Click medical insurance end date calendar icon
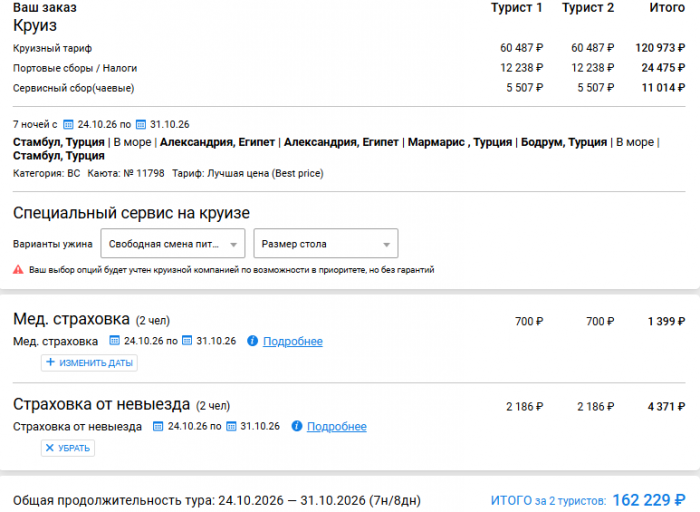Screen dimensions: 700x512 pyautogui.click(x=187, y=341)
